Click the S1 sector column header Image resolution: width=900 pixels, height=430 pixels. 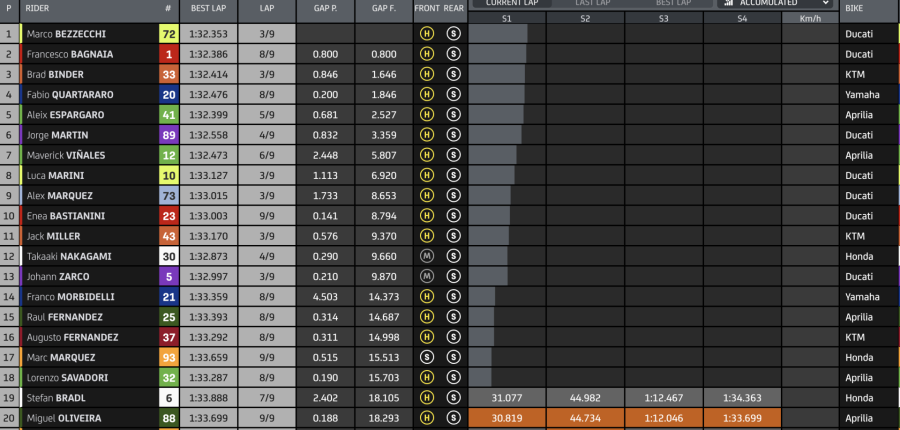507,18
